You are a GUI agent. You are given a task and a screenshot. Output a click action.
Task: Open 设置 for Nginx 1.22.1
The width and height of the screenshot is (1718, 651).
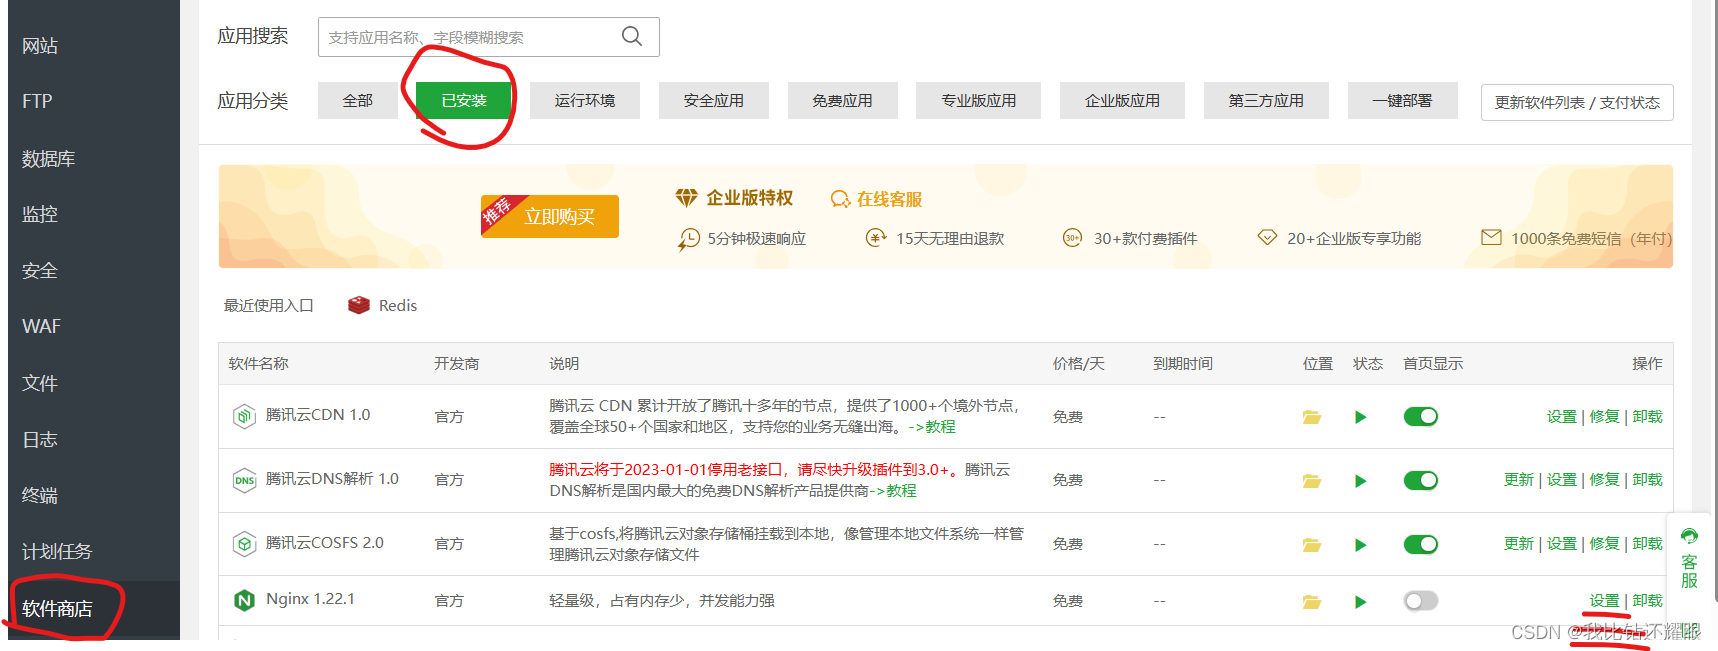pos(1604,600)
